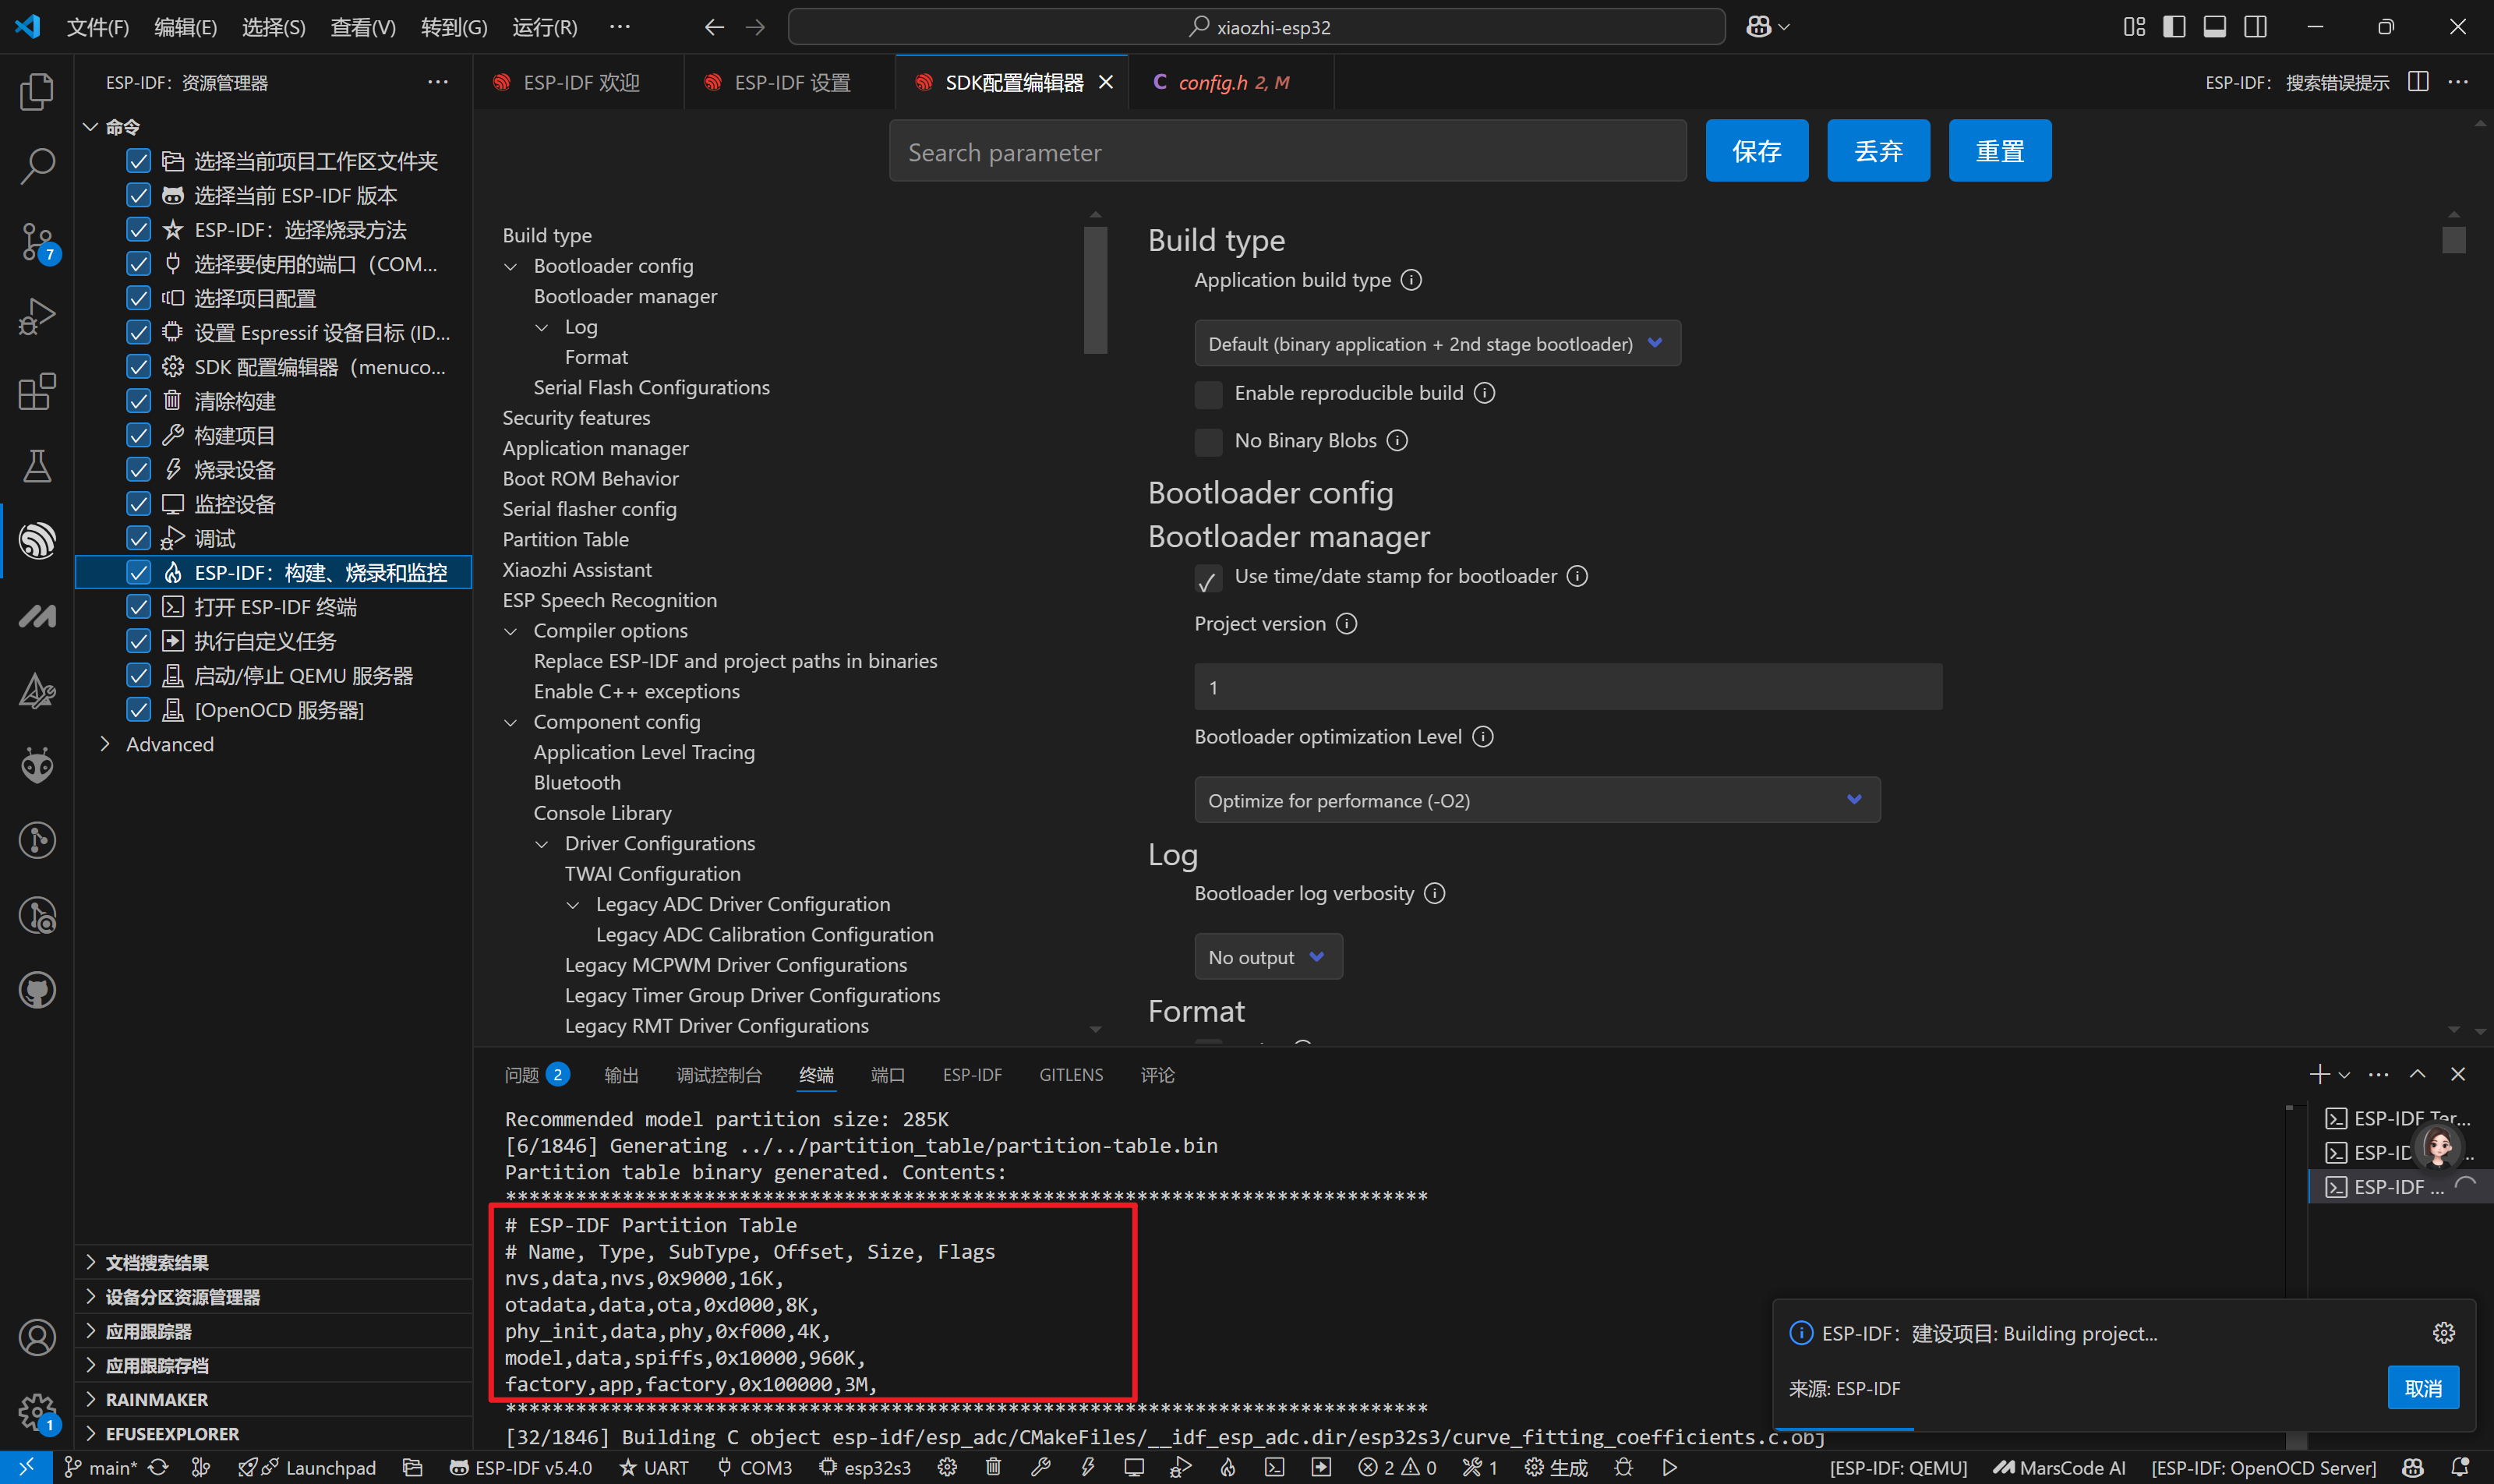Open the Source Control activity bar icon
2494x1484 pixels.
click(37, 241)
